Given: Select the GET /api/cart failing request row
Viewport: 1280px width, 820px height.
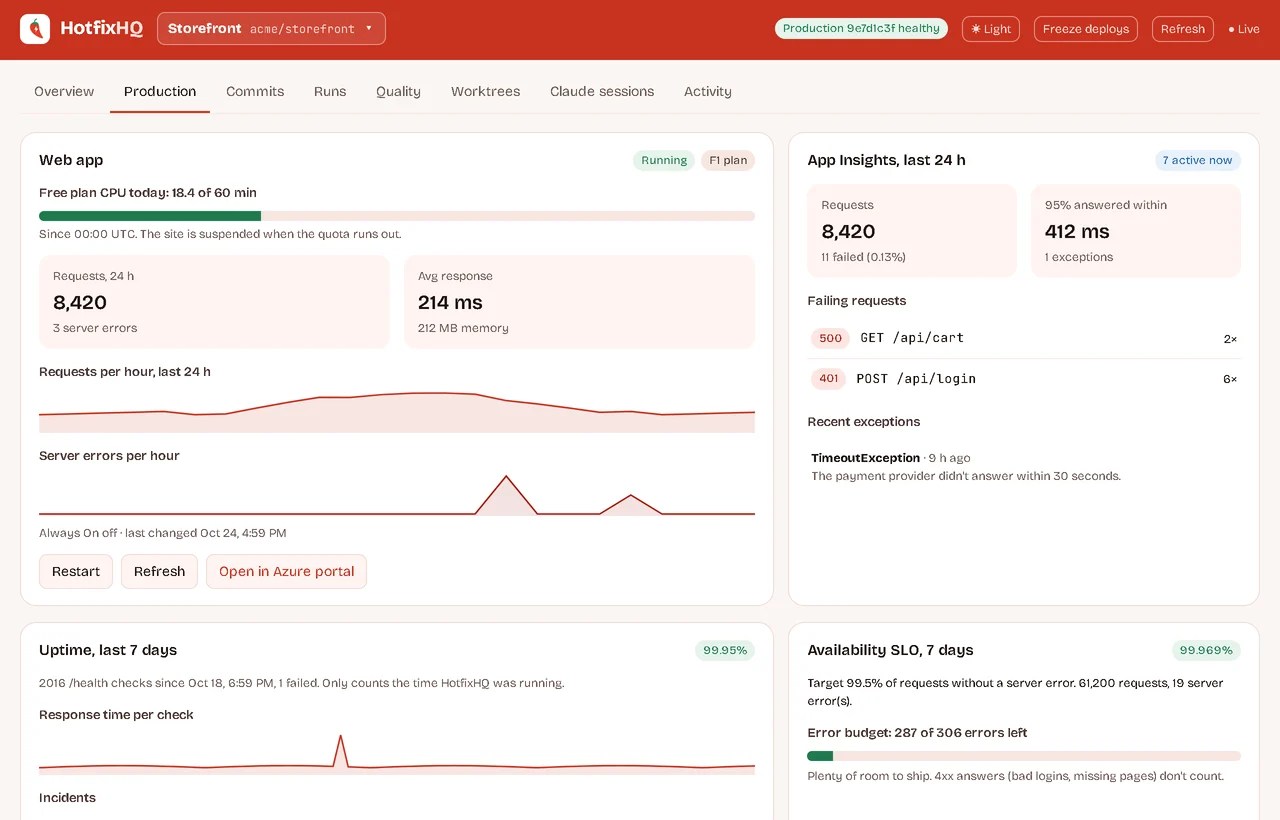Looking at the screenshot, I should pos(1024,338).
